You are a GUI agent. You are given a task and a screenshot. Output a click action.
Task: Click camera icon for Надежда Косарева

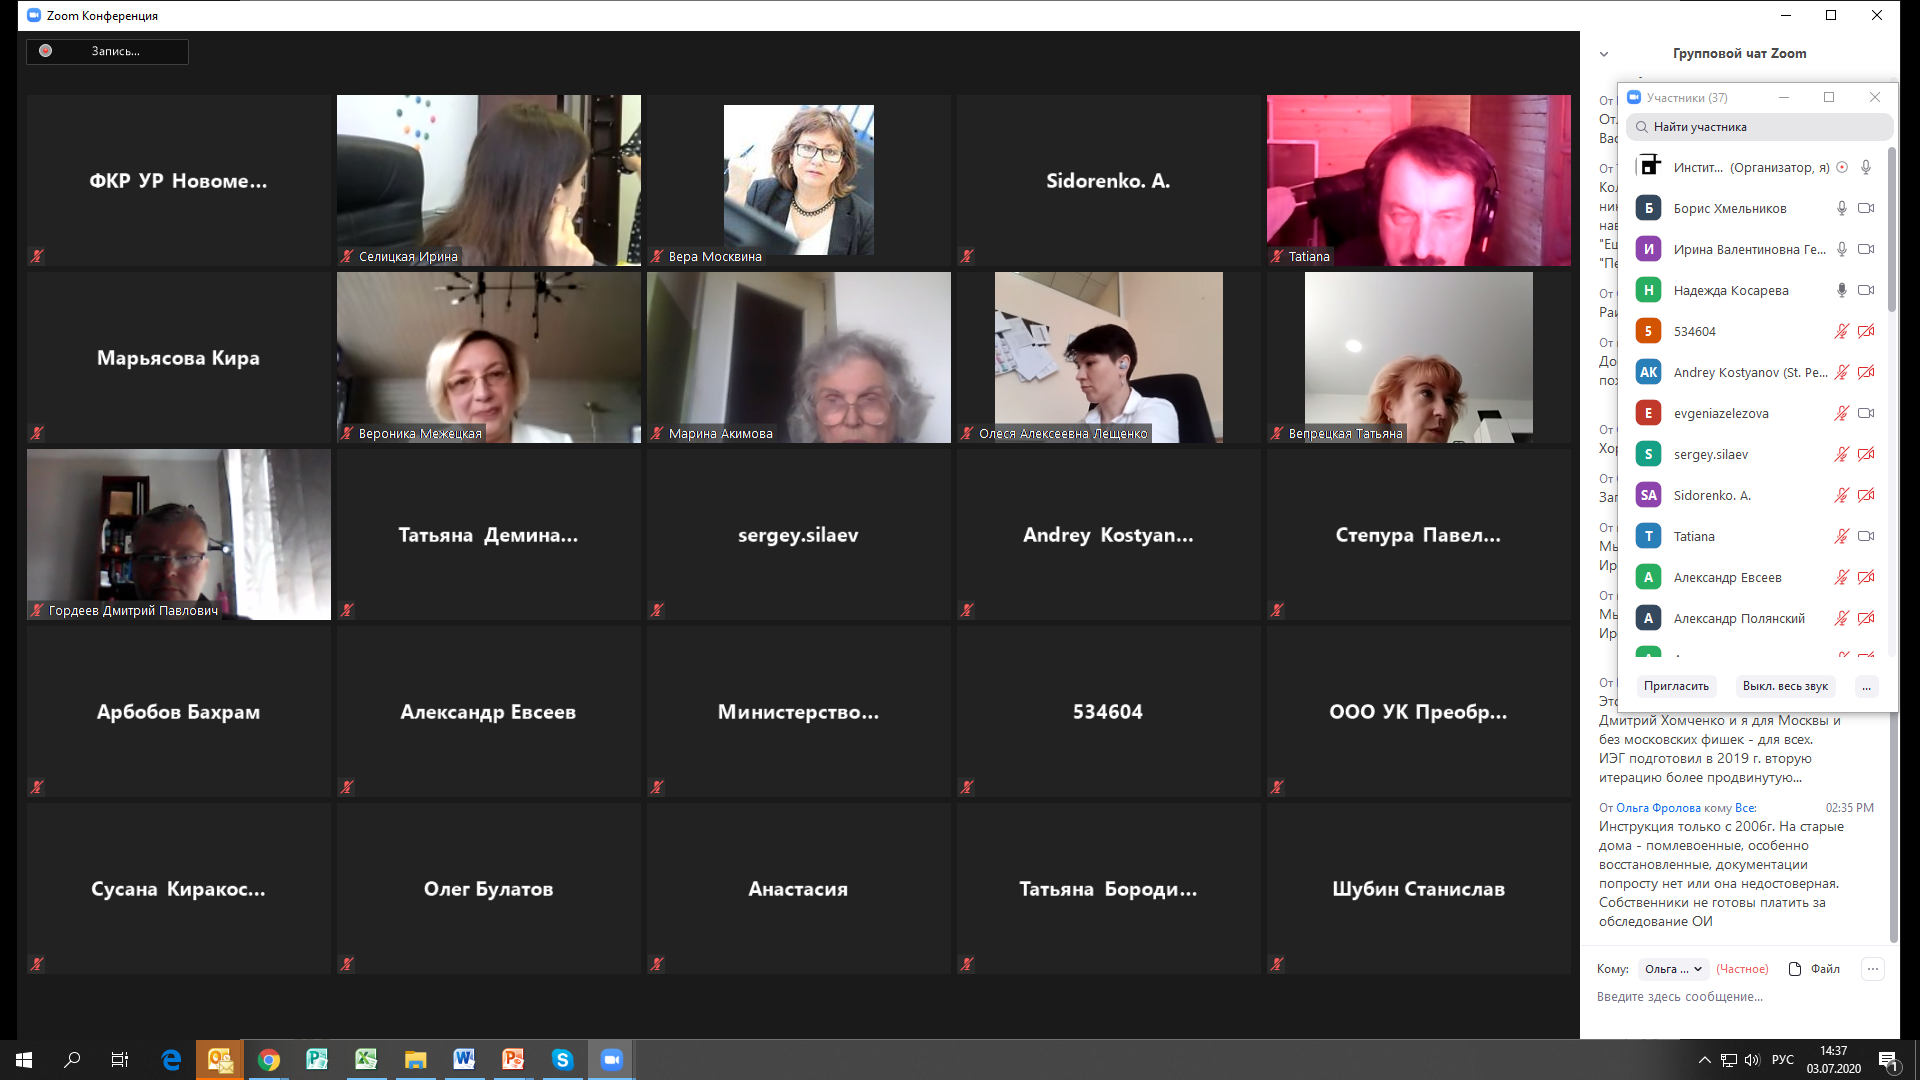1866,290
